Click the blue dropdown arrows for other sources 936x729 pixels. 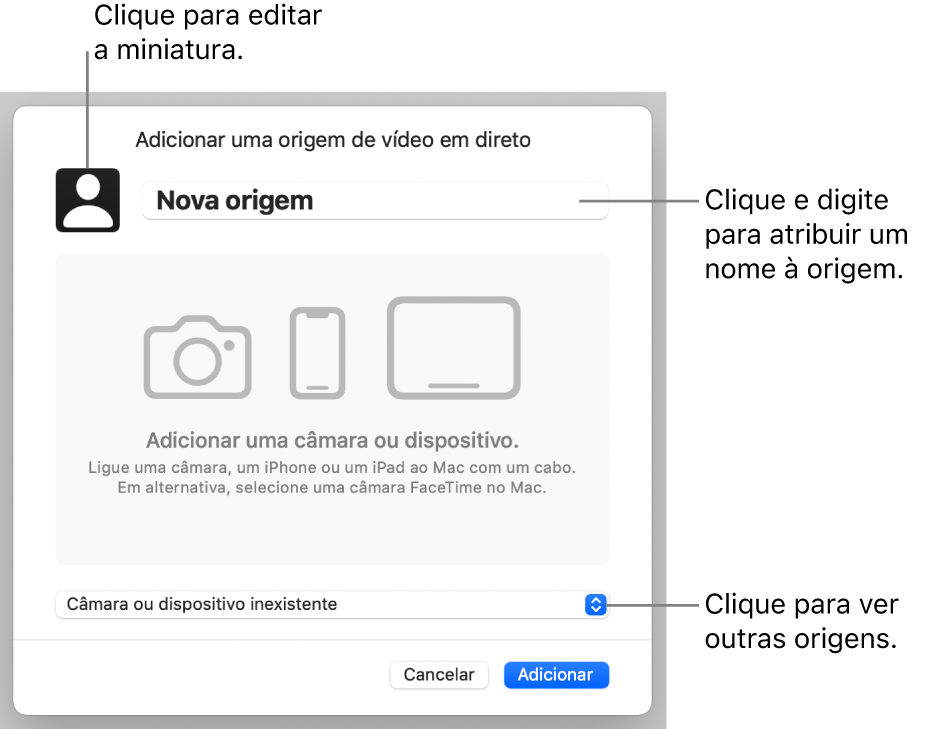pos(596,604)
